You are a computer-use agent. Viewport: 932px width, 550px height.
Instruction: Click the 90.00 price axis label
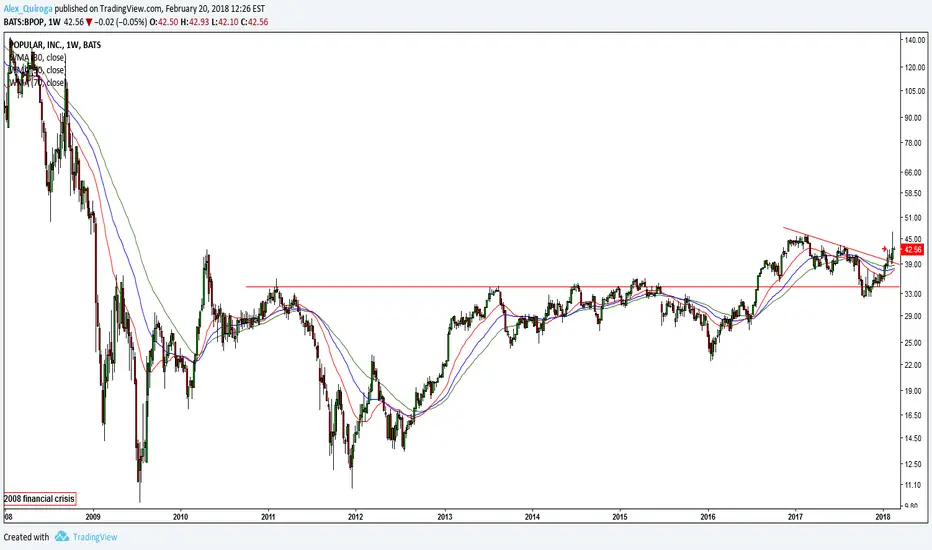(x=914, y=117)
